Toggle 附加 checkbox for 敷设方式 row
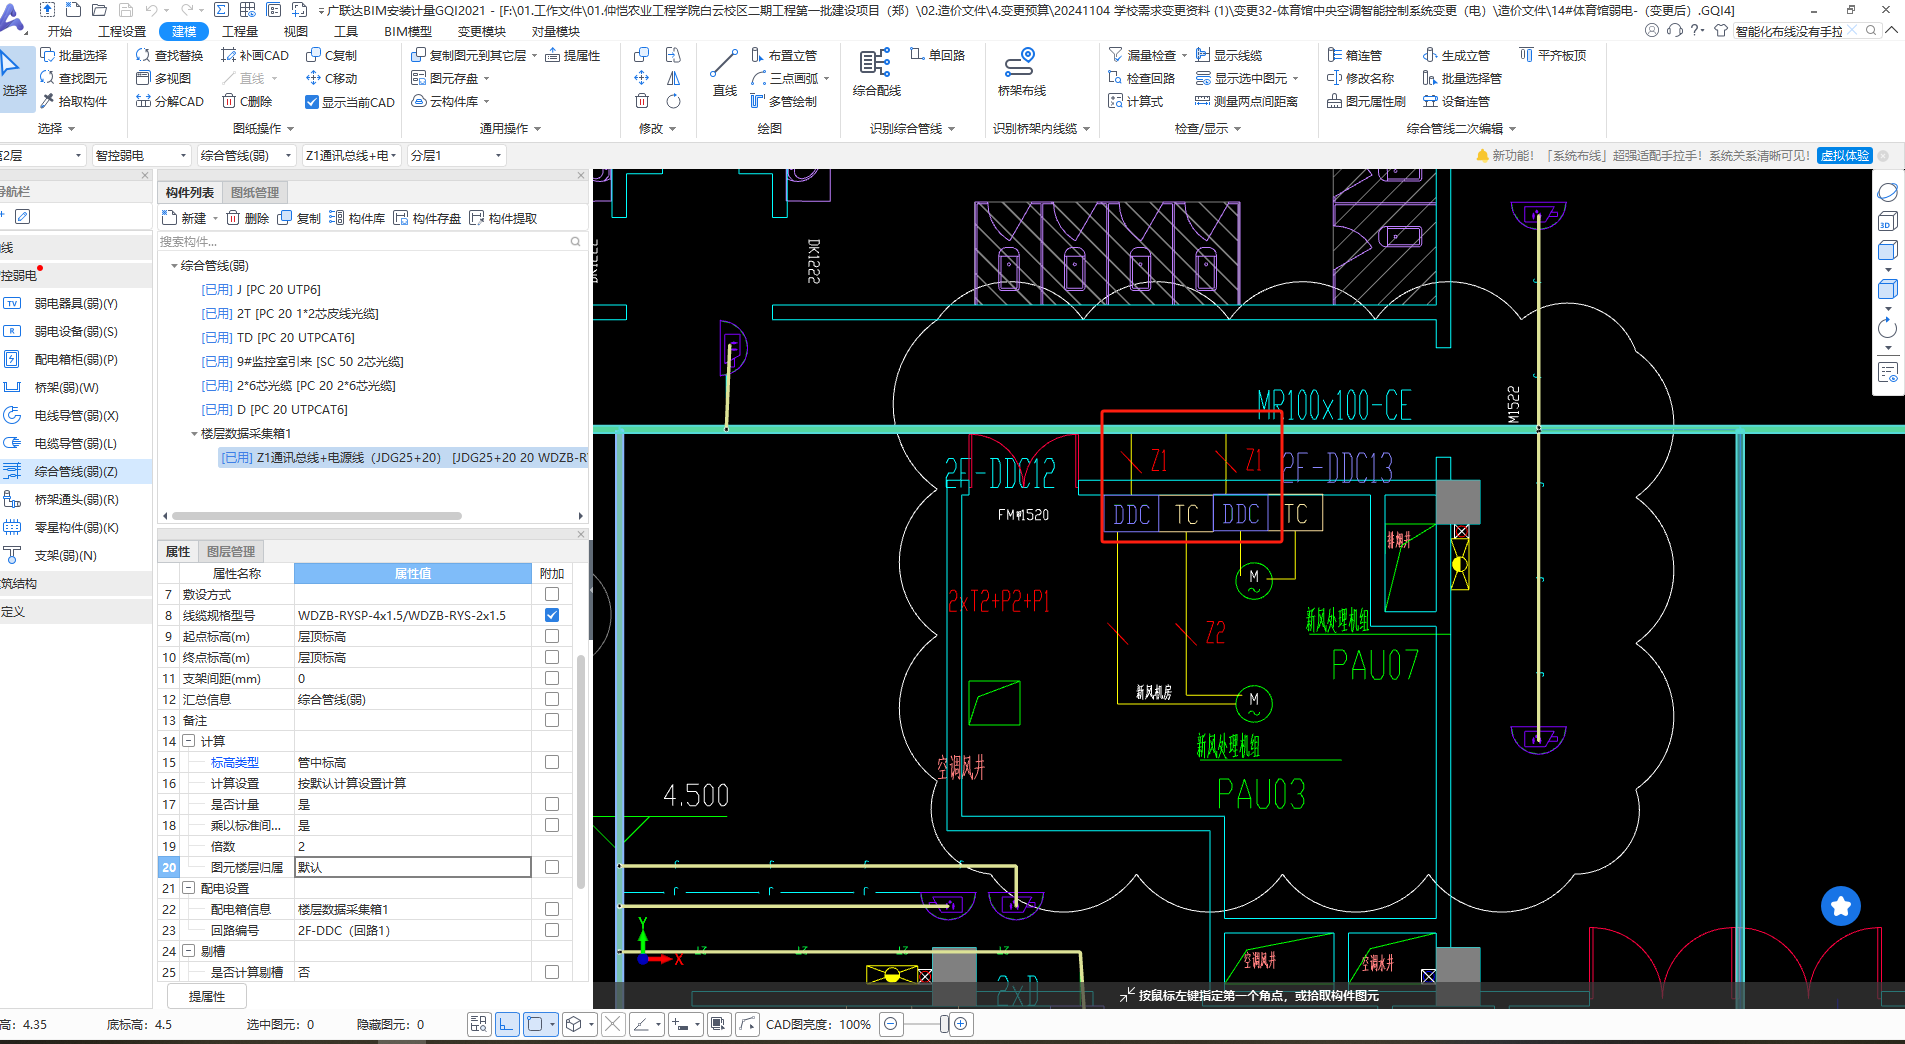This screenshot has width=1905, height=1044. tap(551, 594)
